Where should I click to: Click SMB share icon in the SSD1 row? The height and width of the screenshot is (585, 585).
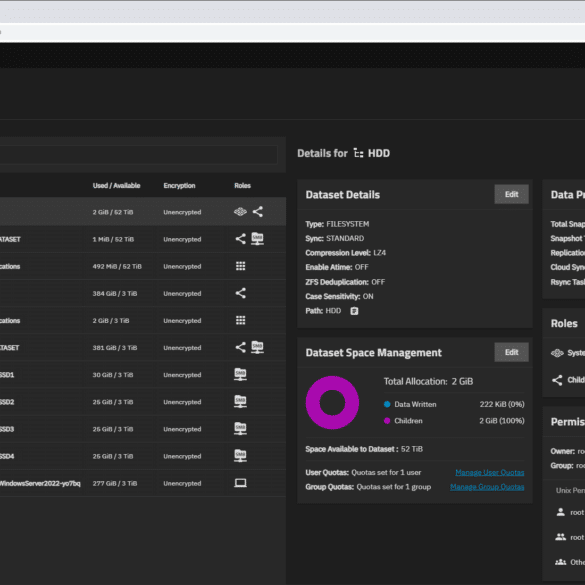click(x=240, y=374)
